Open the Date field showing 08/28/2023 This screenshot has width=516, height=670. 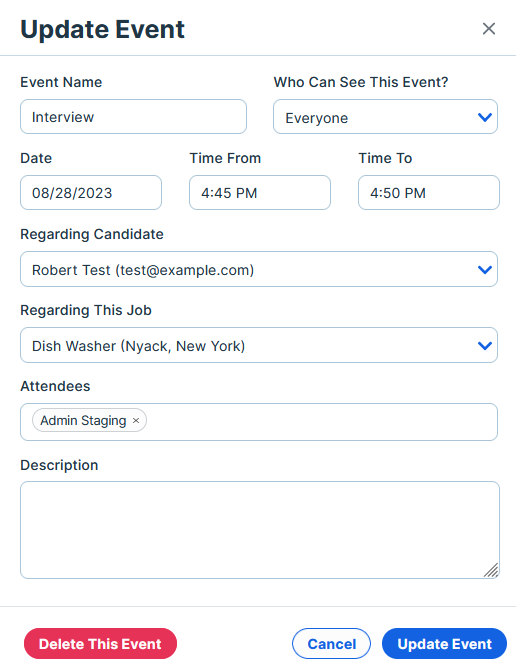(91, 192)
